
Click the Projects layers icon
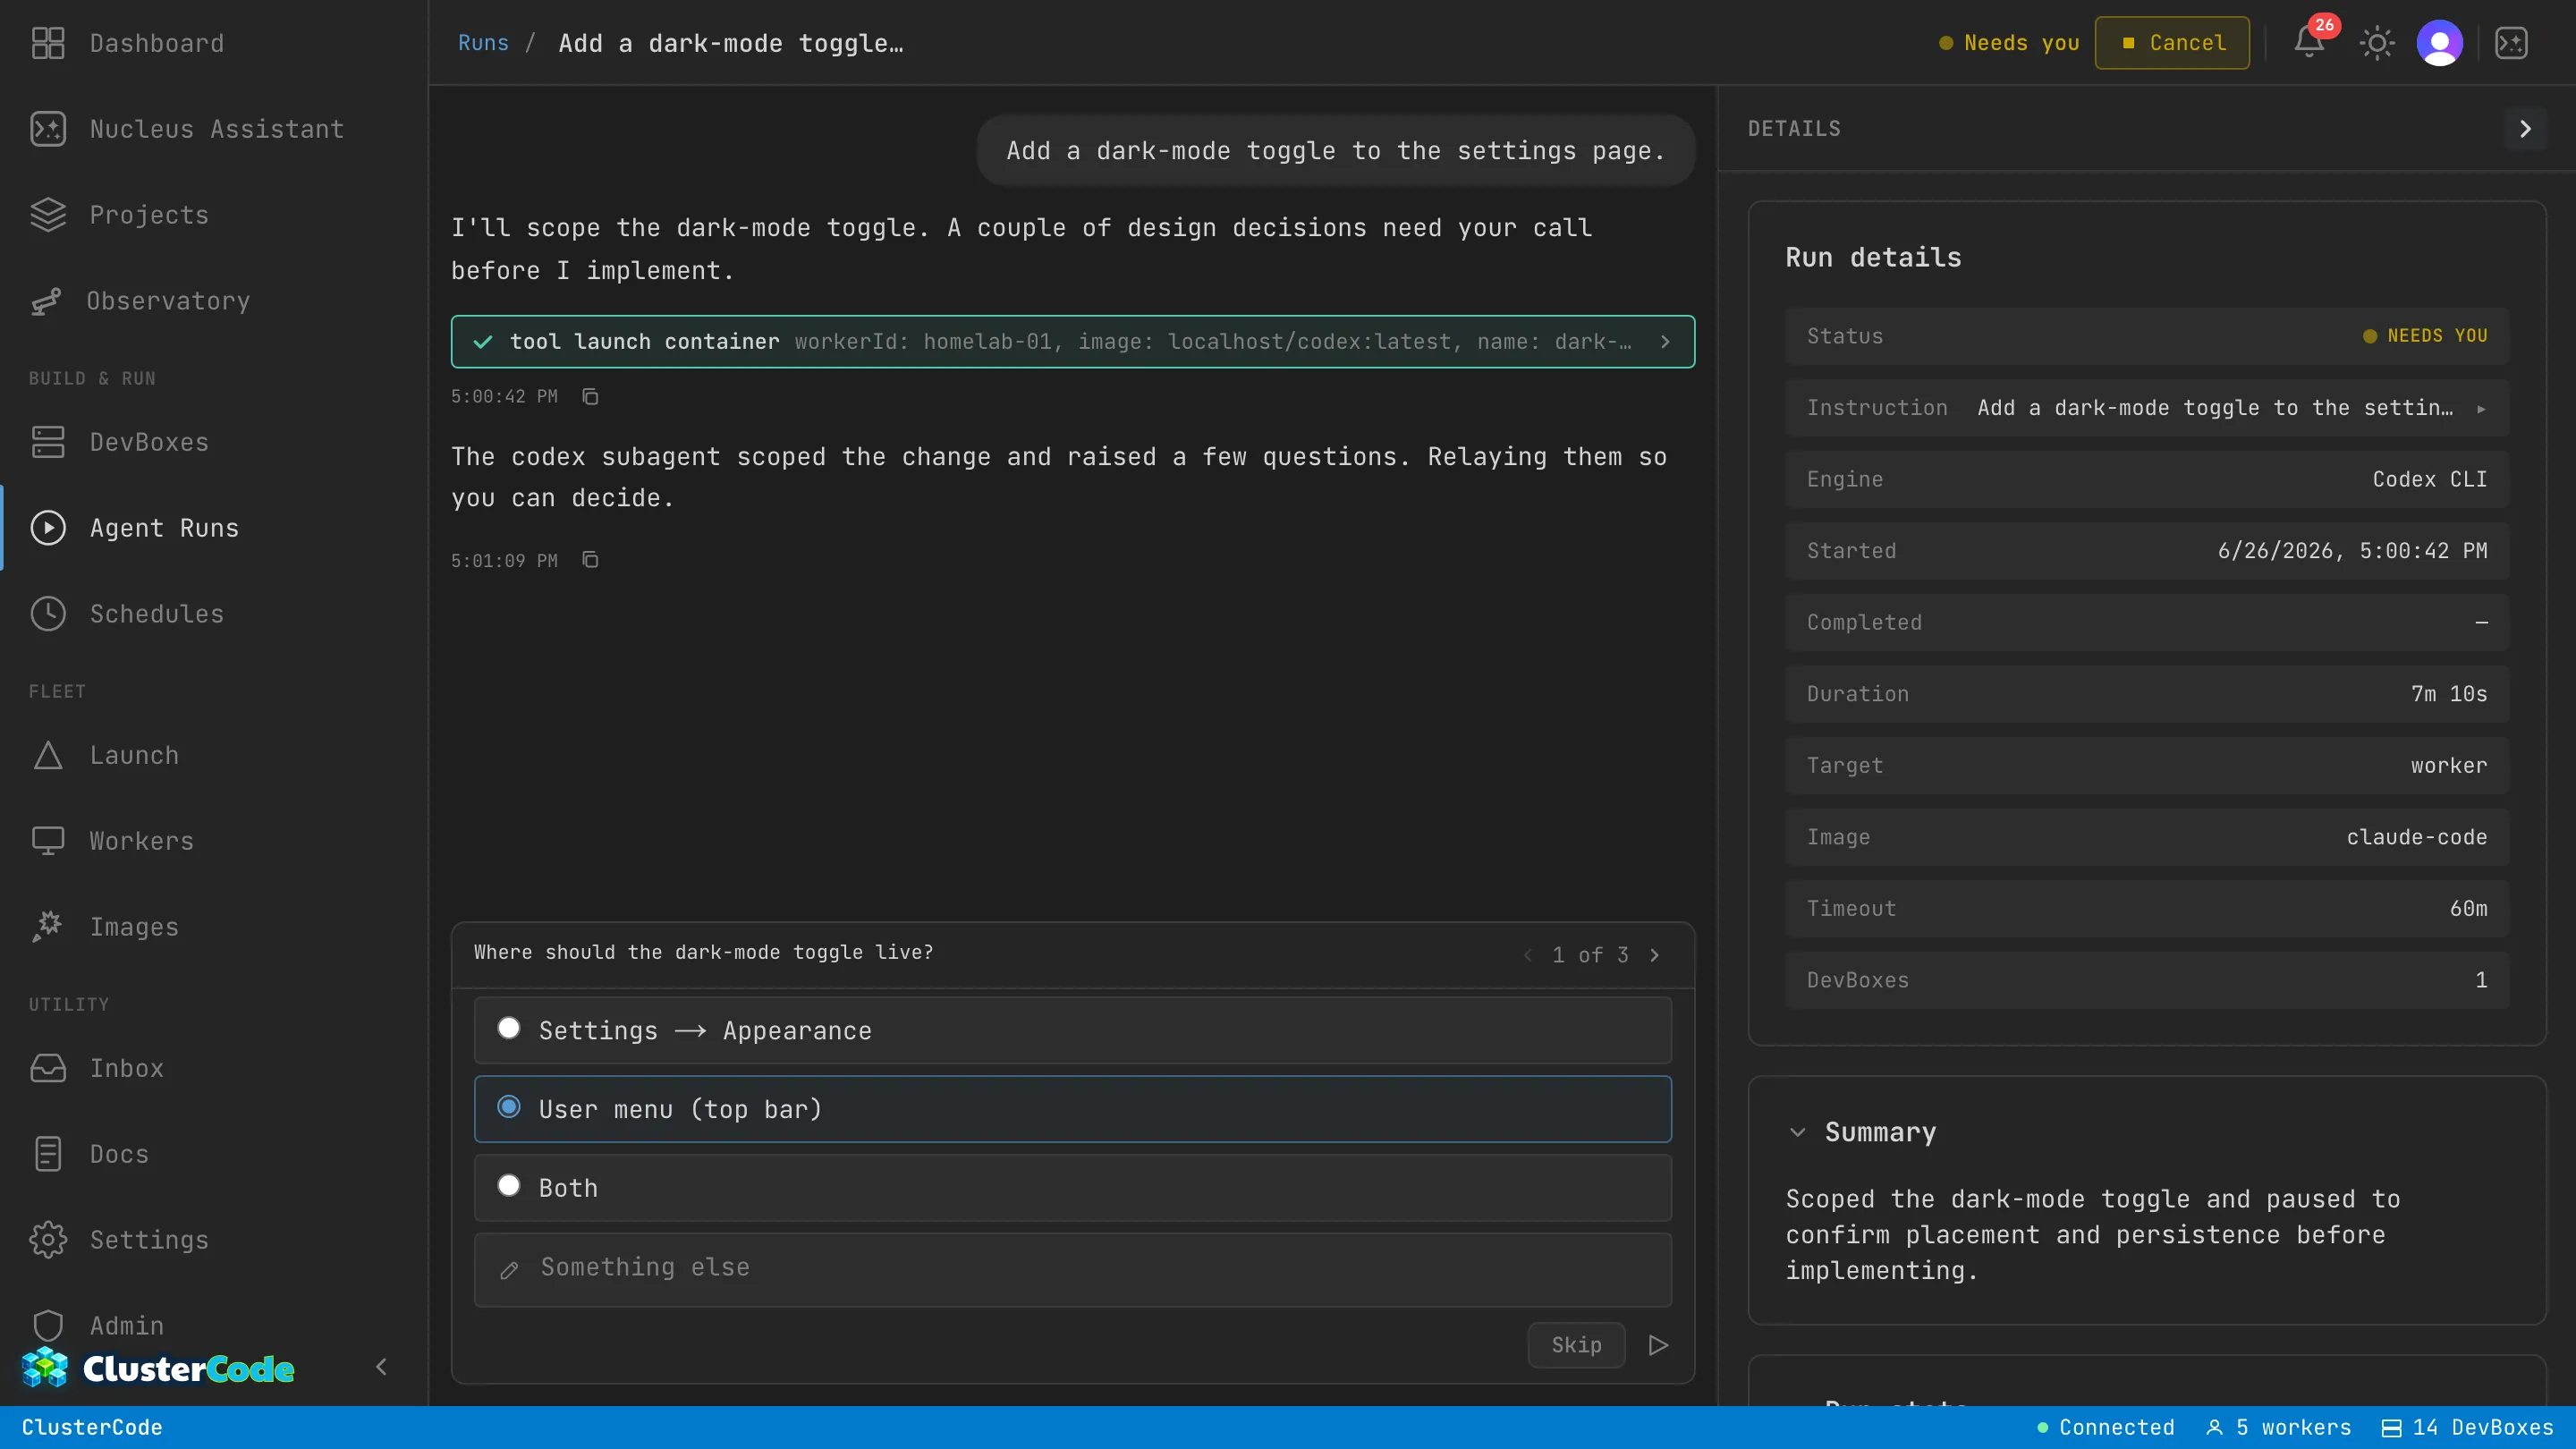(48, 215)
